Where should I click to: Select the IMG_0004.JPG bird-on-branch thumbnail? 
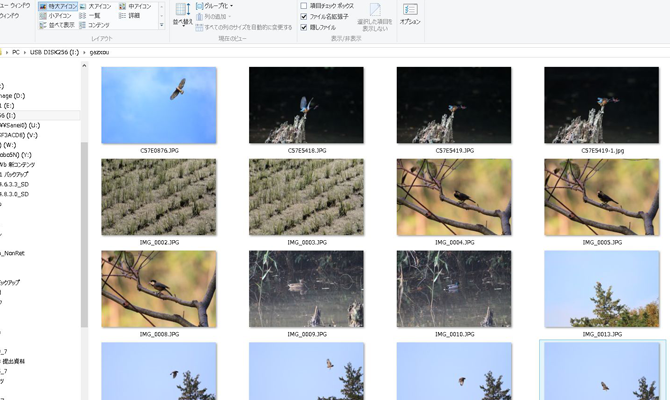click(454, 197)
